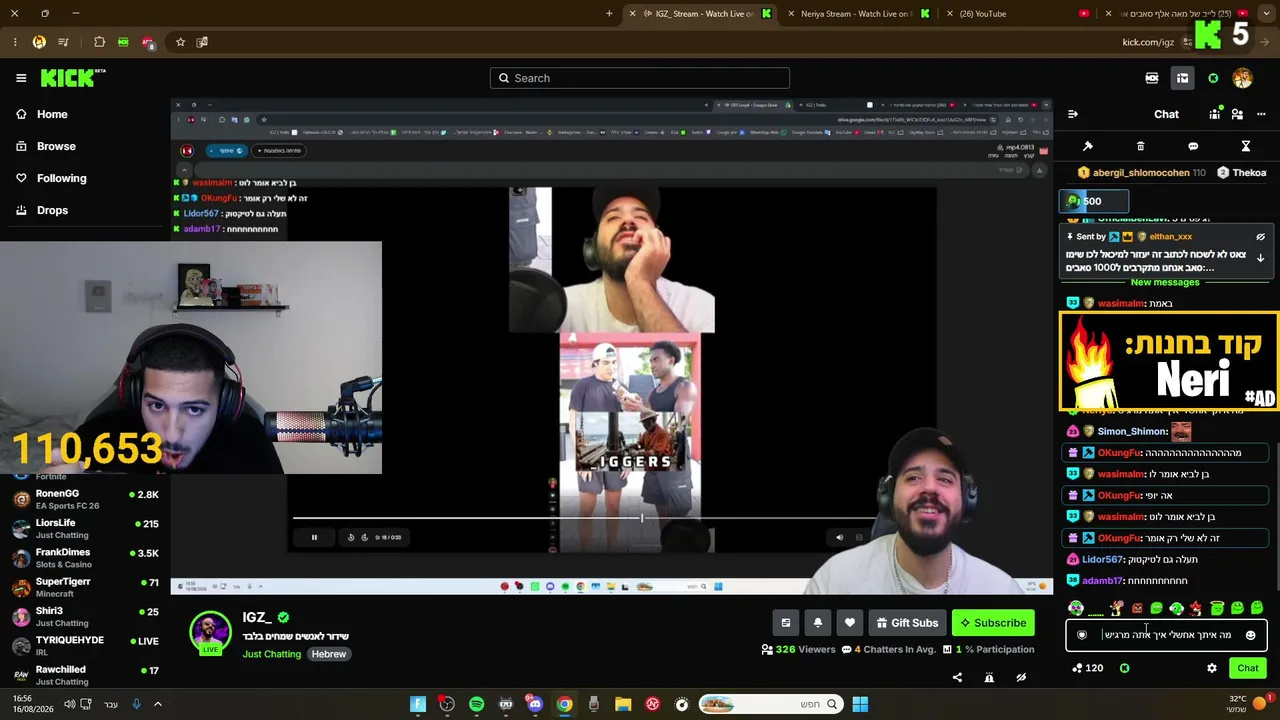Image resolution: width=1280 pixels, height=720 pixels.
Task: Click the theatre mode icon in header
Action: pos(1152,78)
